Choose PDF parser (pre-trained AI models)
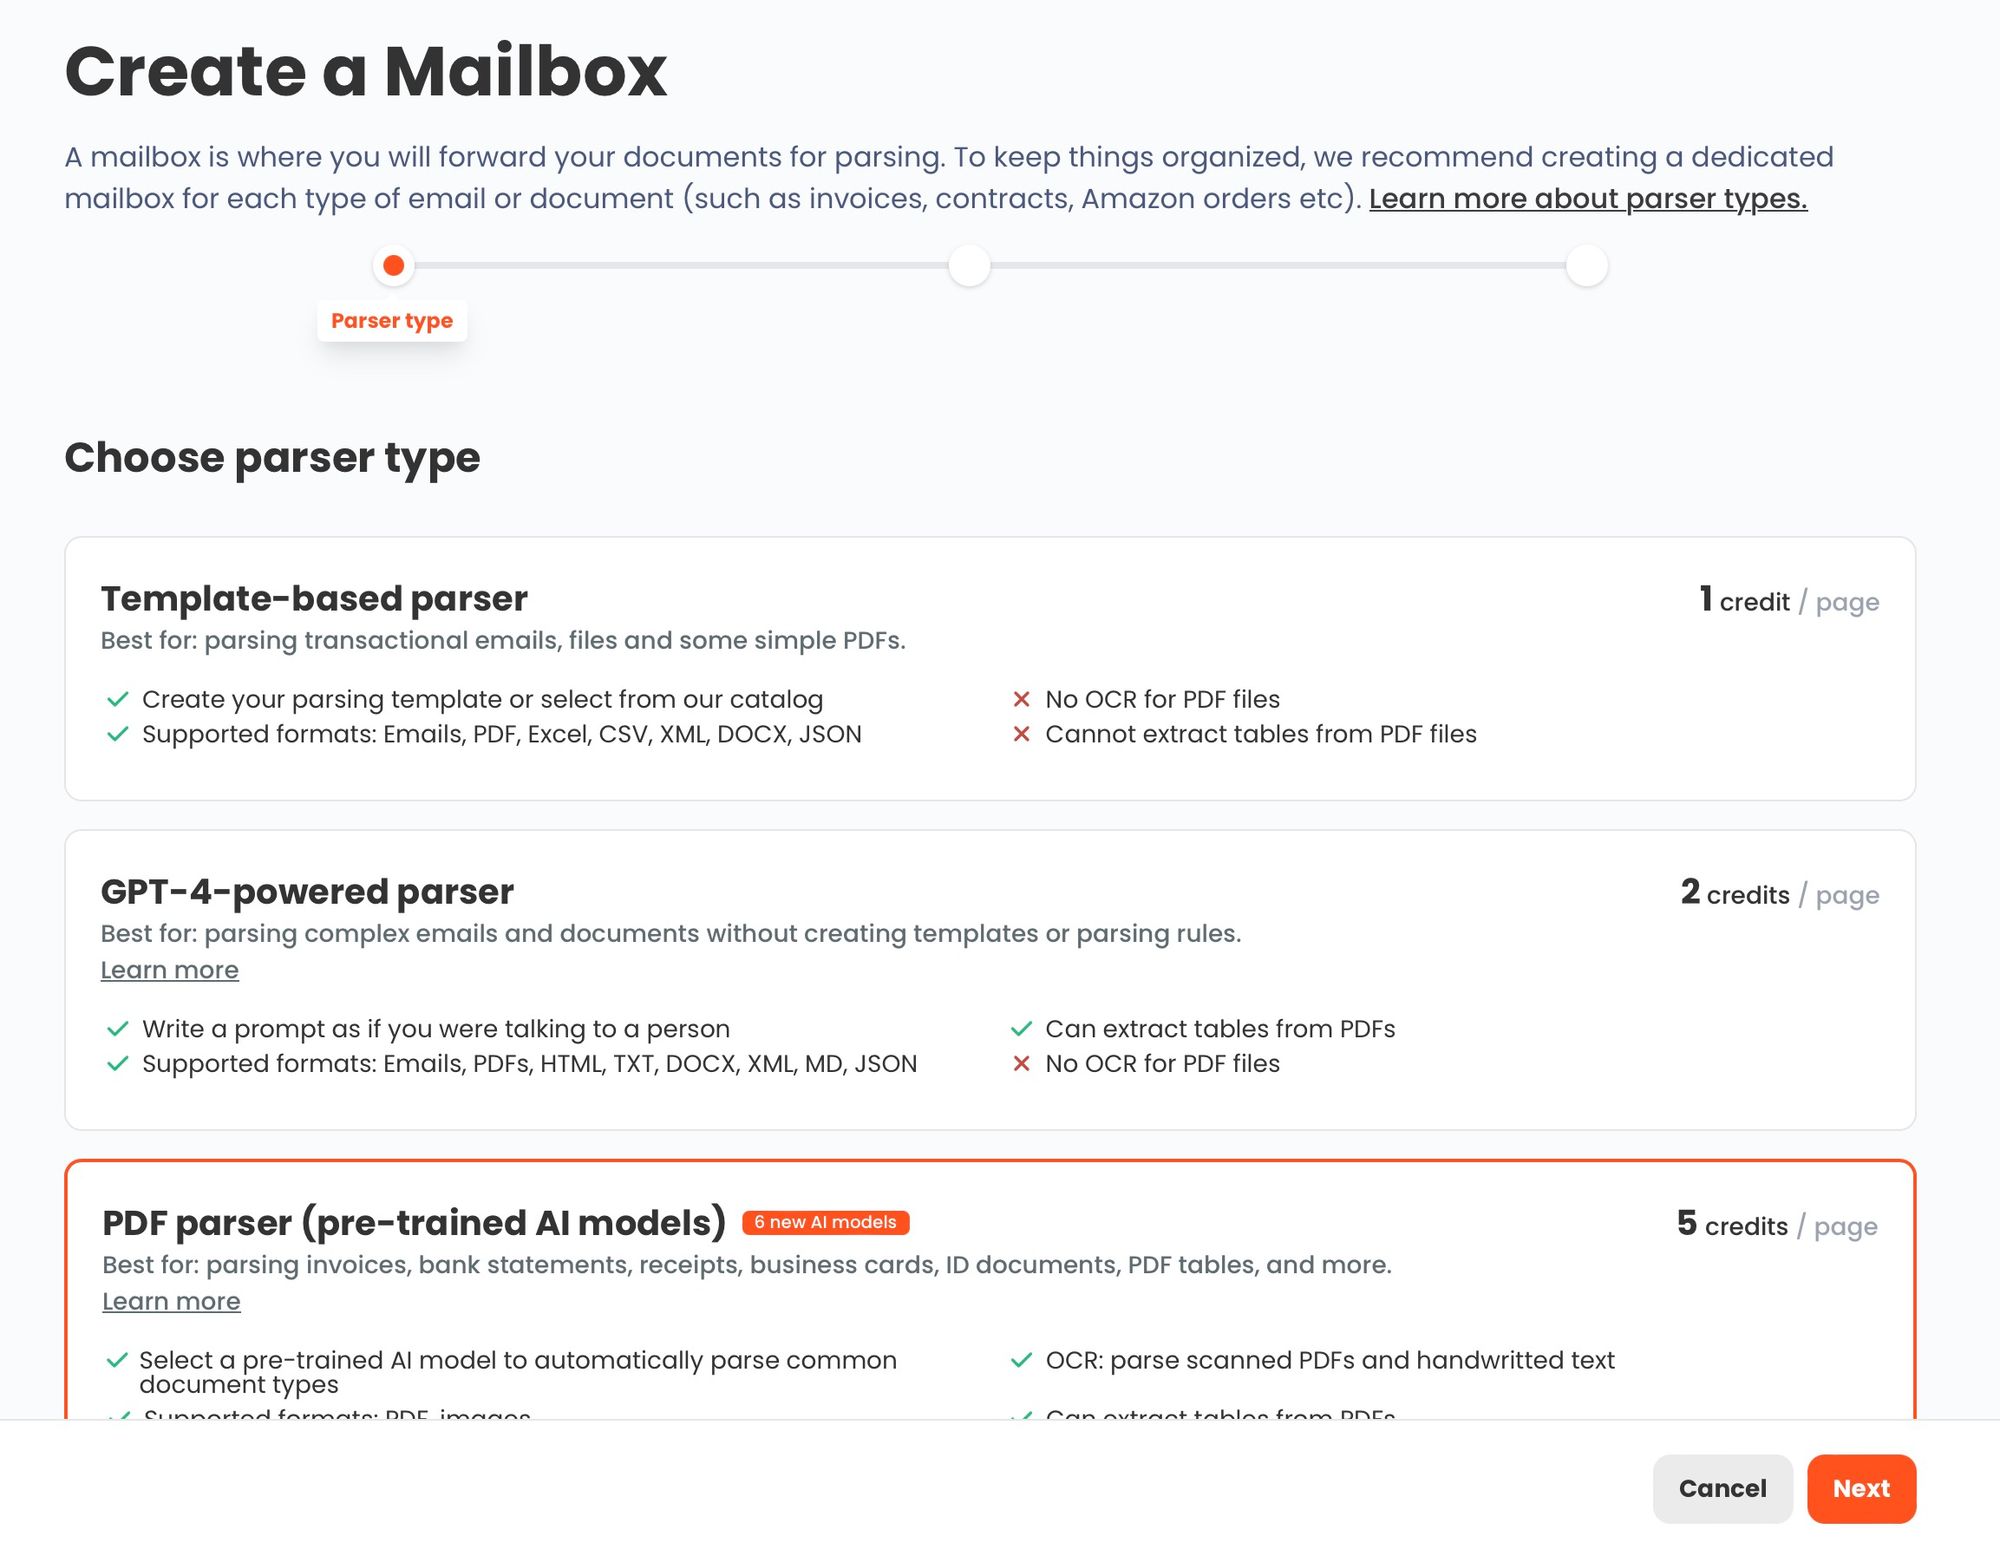Screen dimensions: 2000x1549 (x=989, y=1290)
